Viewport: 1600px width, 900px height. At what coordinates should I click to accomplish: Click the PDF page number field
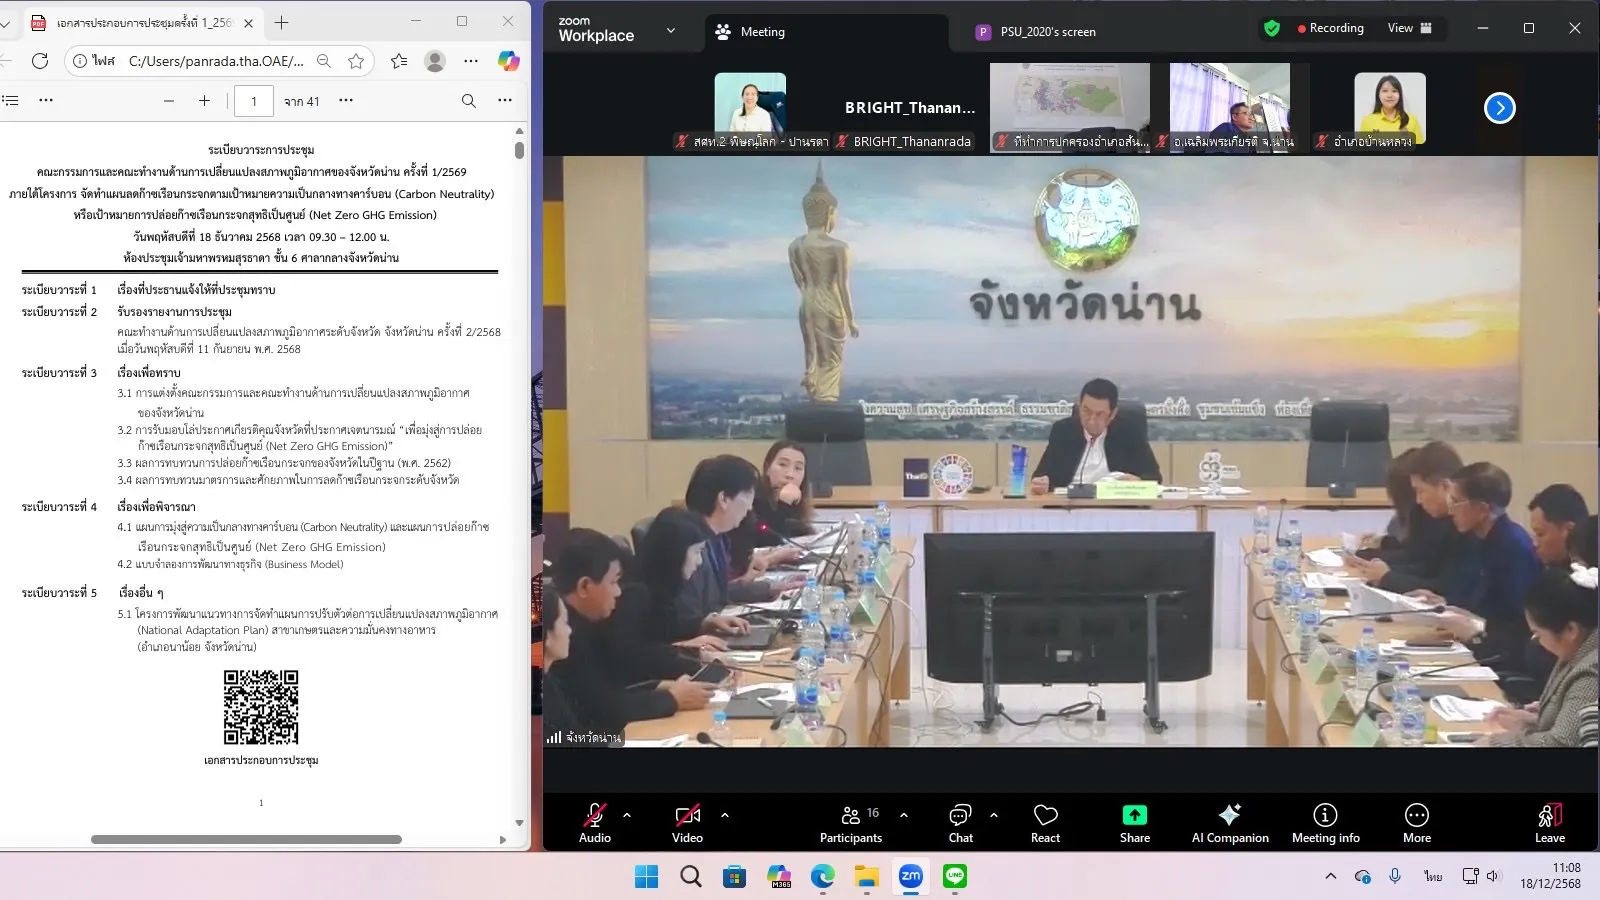(254, 101)
